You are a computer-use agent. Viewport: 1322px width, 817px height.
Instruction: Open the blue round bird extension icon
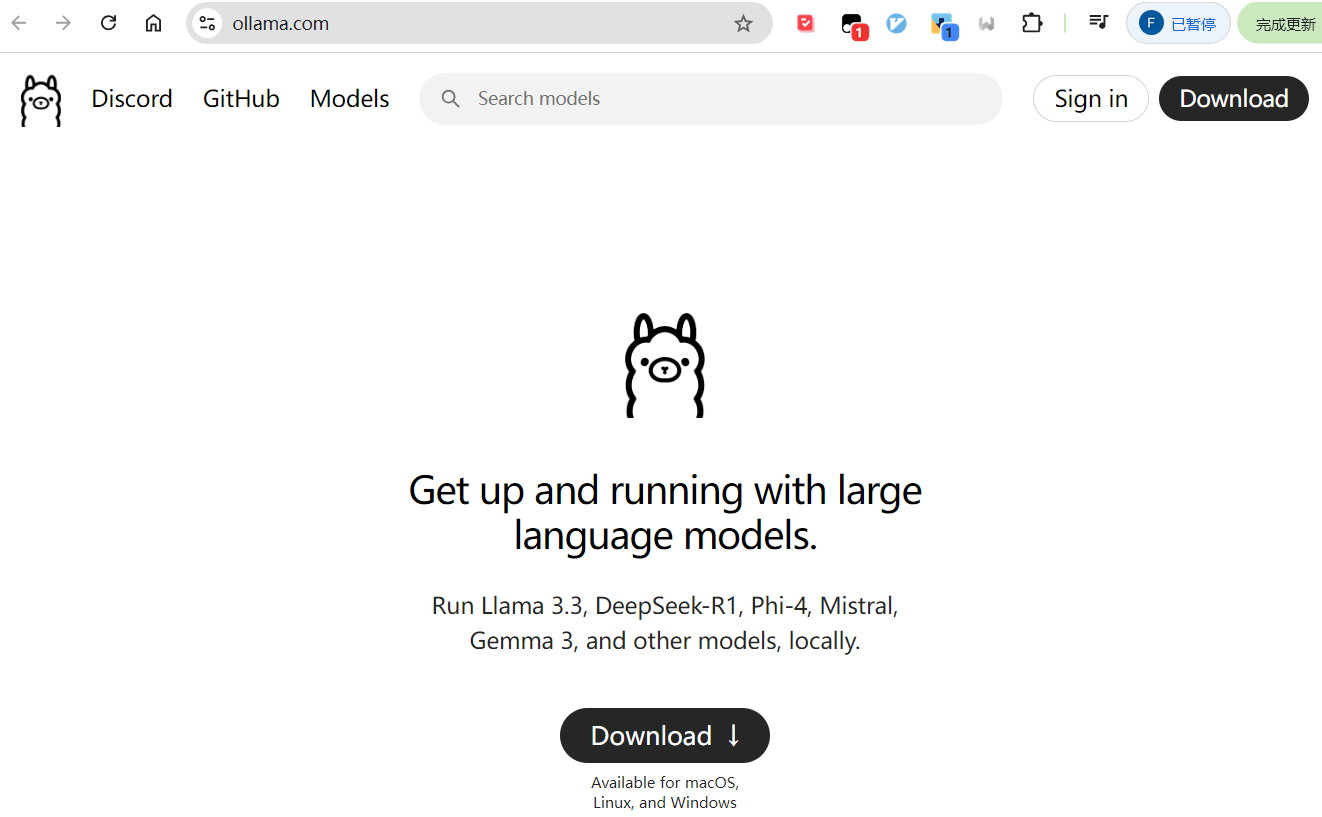(x=897, y=23)
